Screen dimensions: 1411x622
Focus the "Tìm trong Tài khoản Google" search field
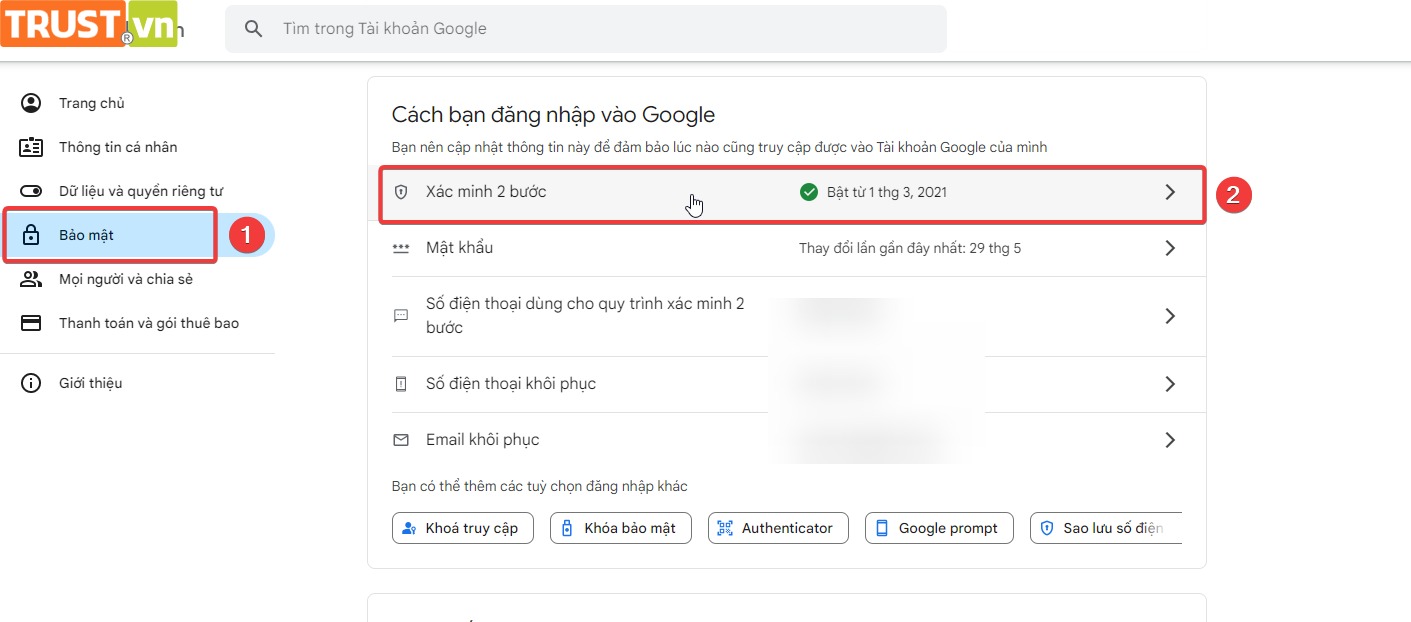(x=586, y=29)
